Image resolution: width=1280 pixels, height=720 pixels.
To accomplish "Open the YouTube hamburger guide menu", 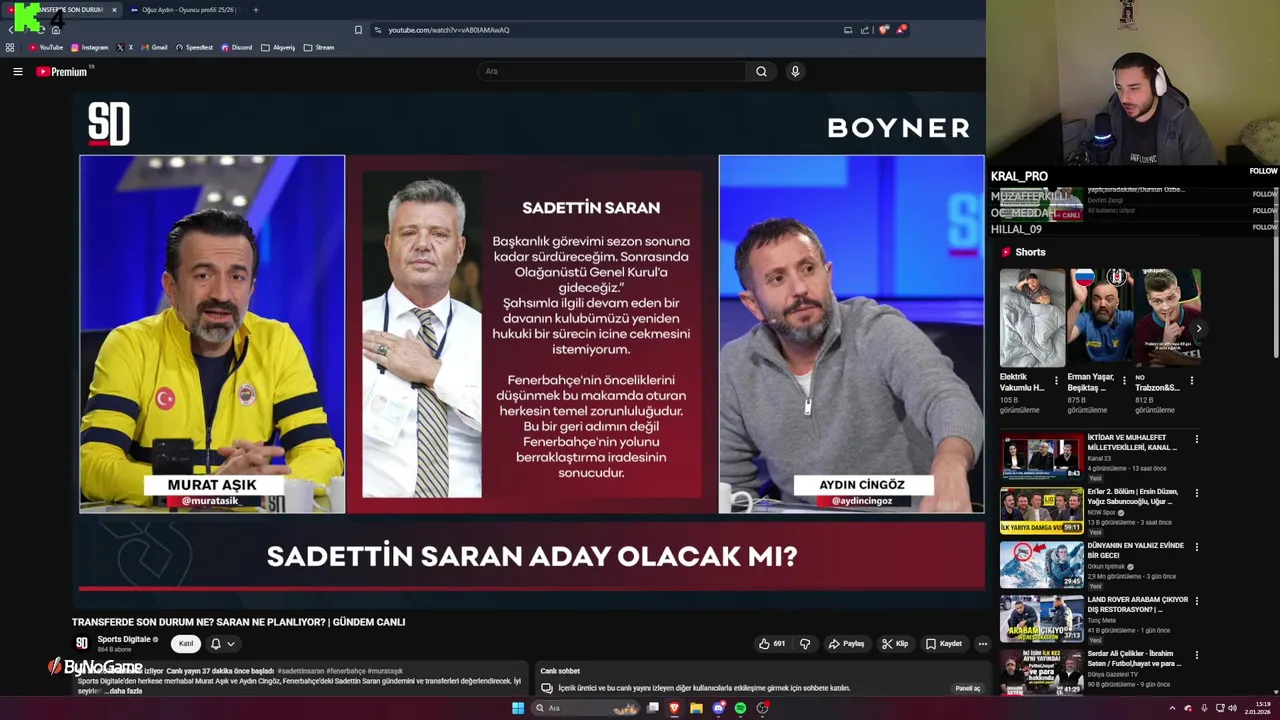I will pyautogui.click(x=18, y=71).
